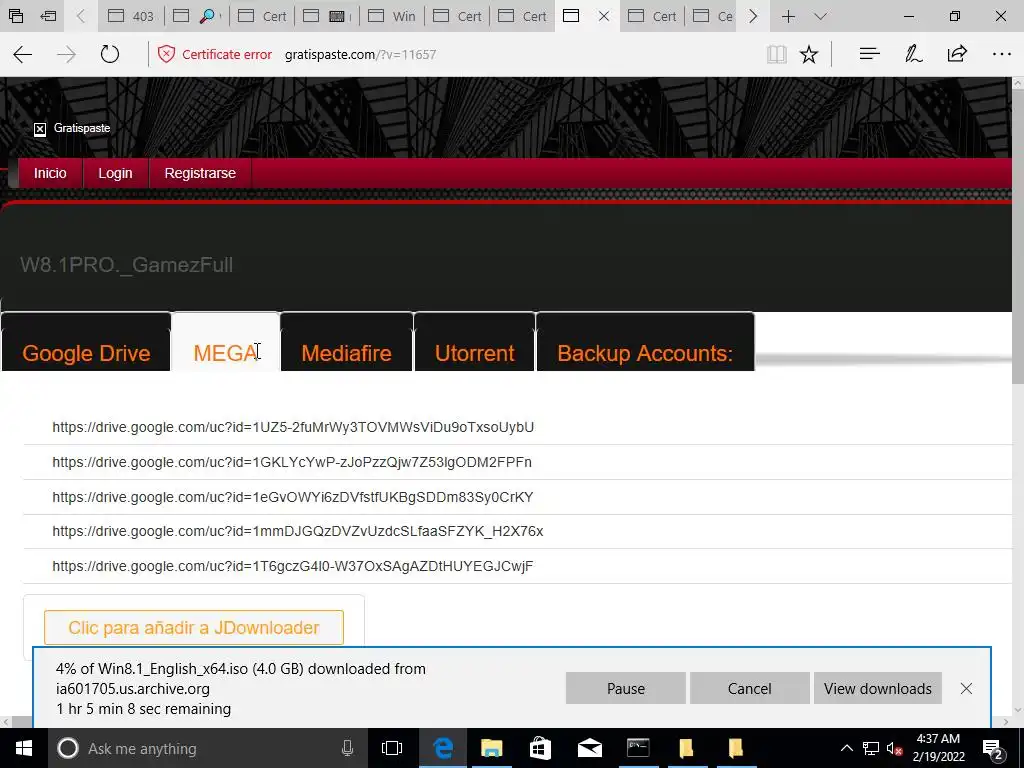Select the MEGA tab
The width and height of the screenshot is (1024, 768).
(x=225, y=353)
